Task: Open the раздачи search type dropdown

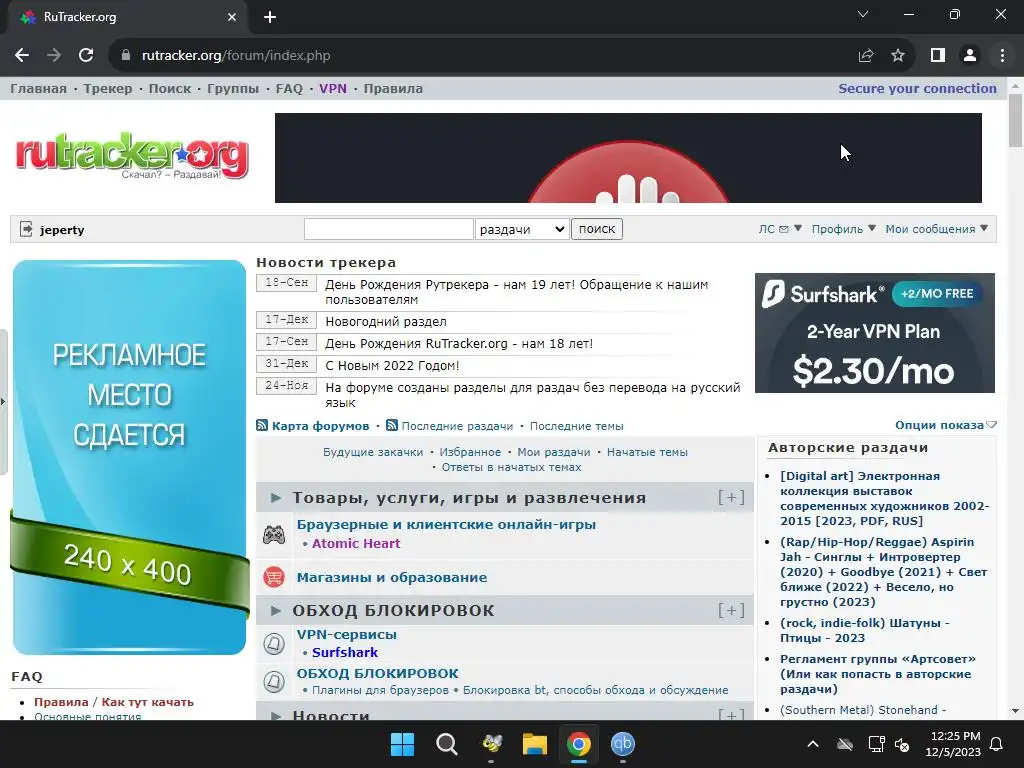Action: click(521, 229)
